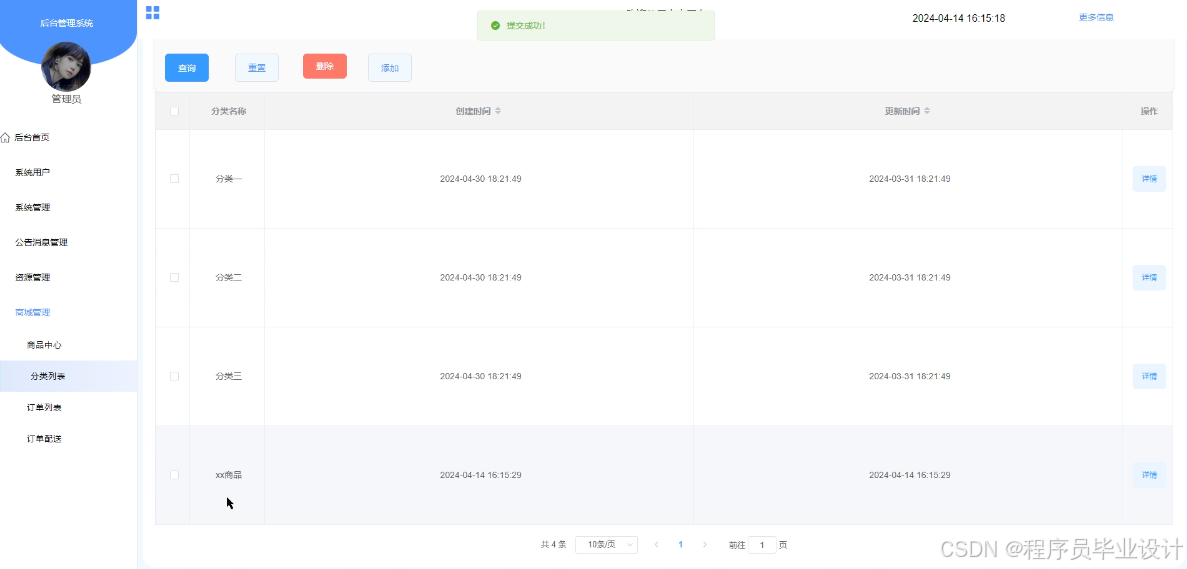
Task: Click the blue 查询 button
Action: coord(187,68)
